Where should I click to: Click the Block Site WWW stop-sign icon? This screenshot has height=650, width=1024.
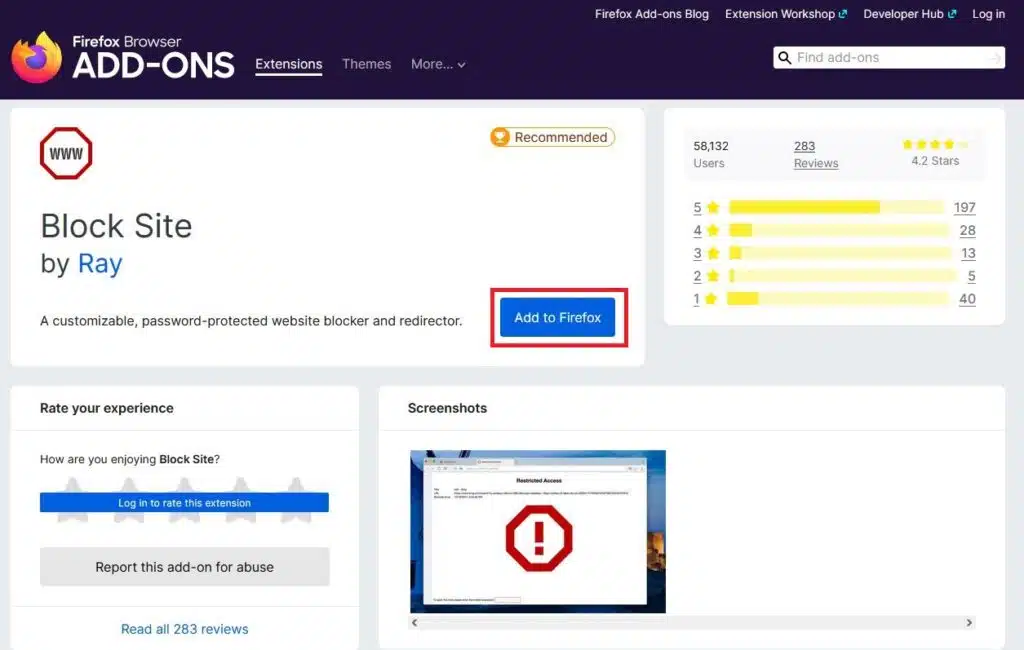pos(66,154)
